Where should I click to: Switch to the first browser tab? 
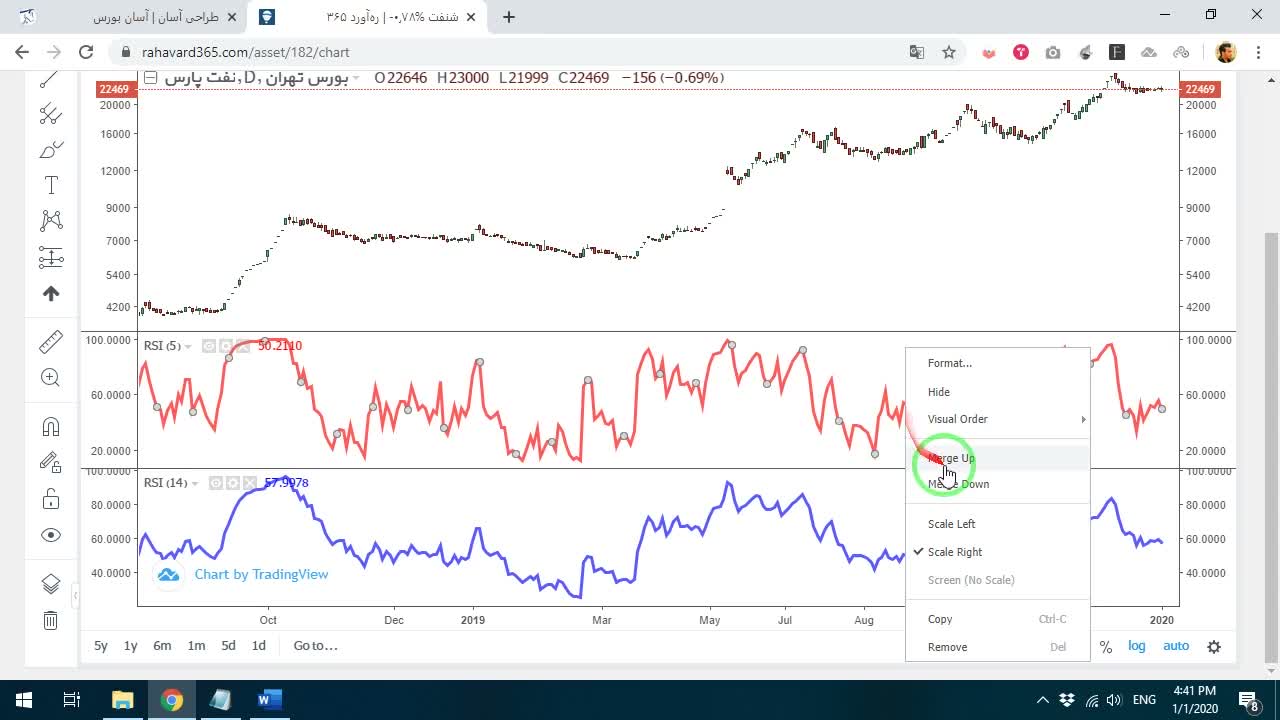point(130,17)
